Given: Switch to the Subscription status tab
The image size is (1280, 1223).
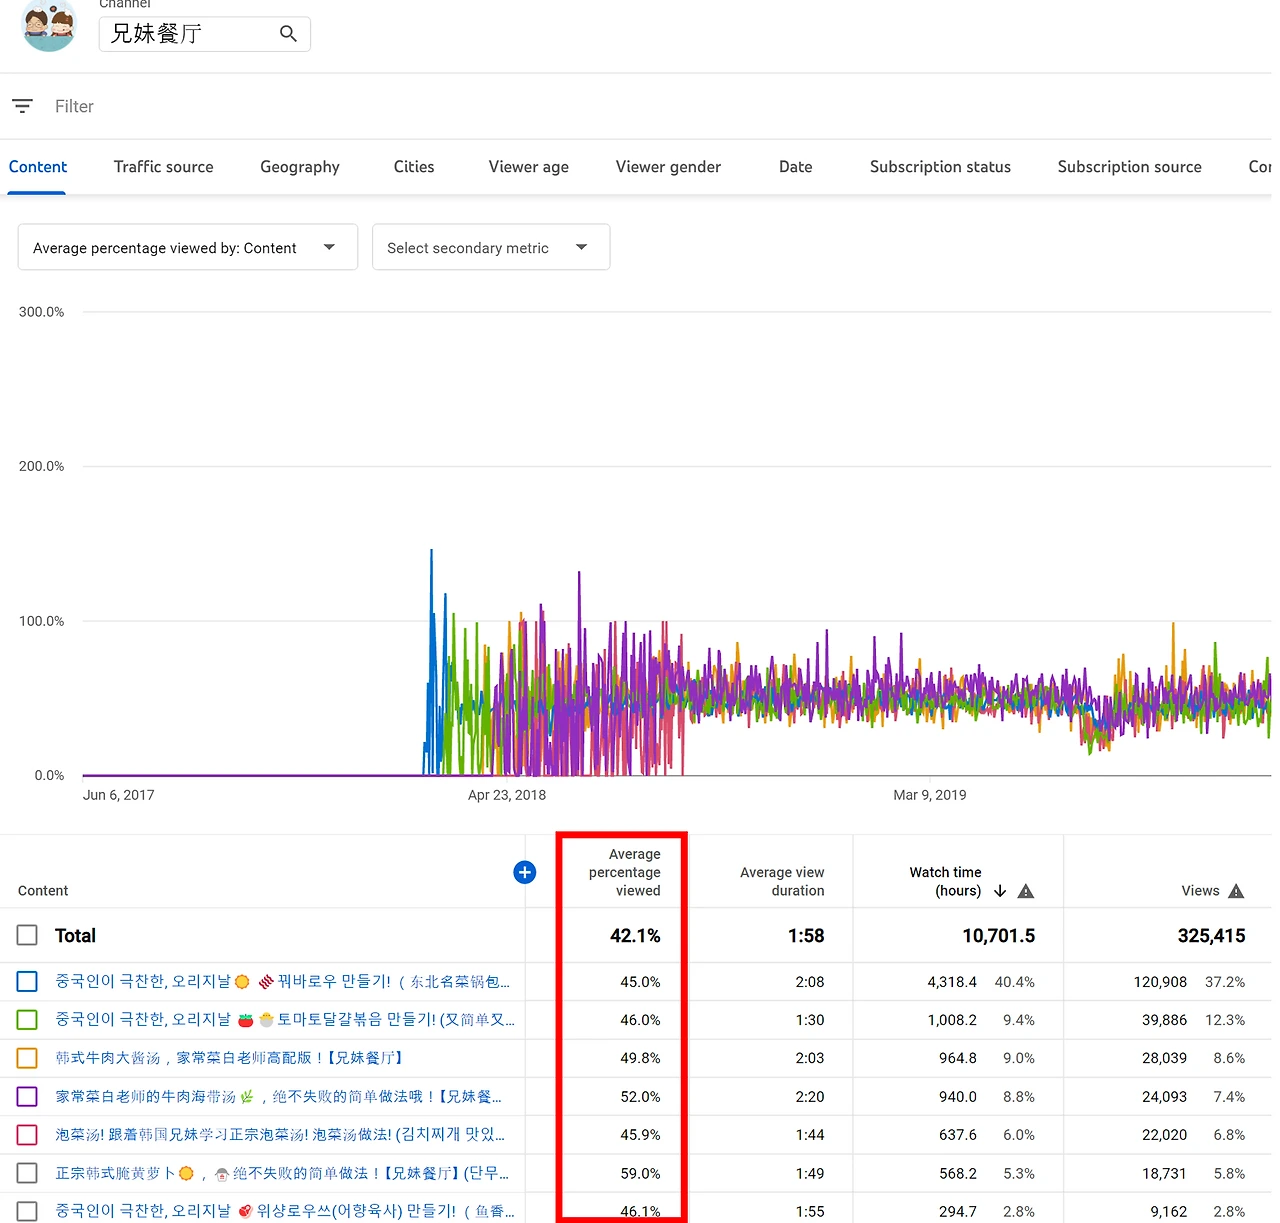Looking at the screenshot, I should 940,167.
